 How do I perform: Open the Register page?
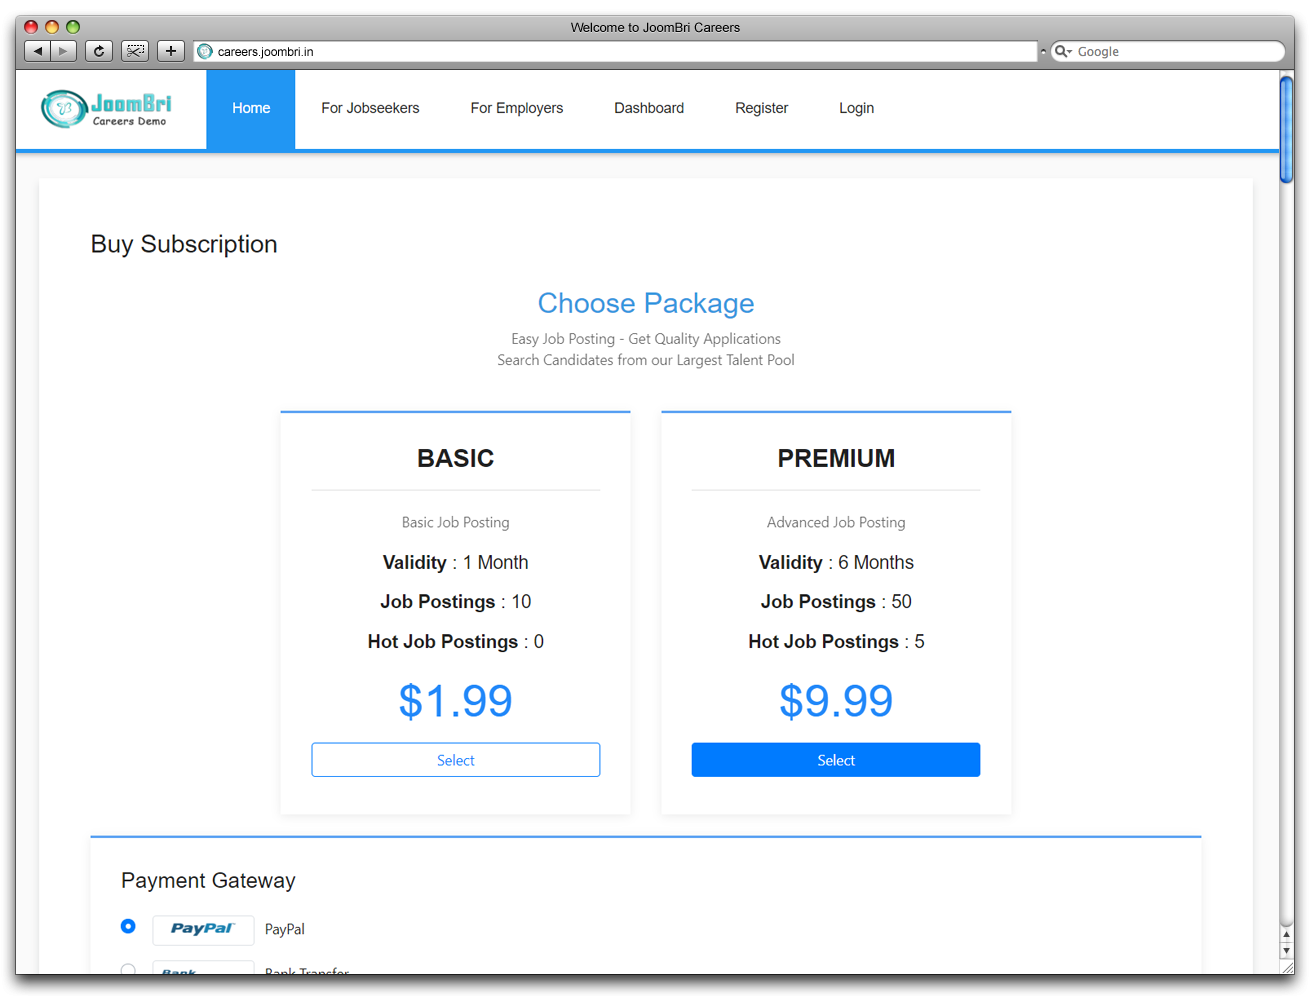(761, 108)
